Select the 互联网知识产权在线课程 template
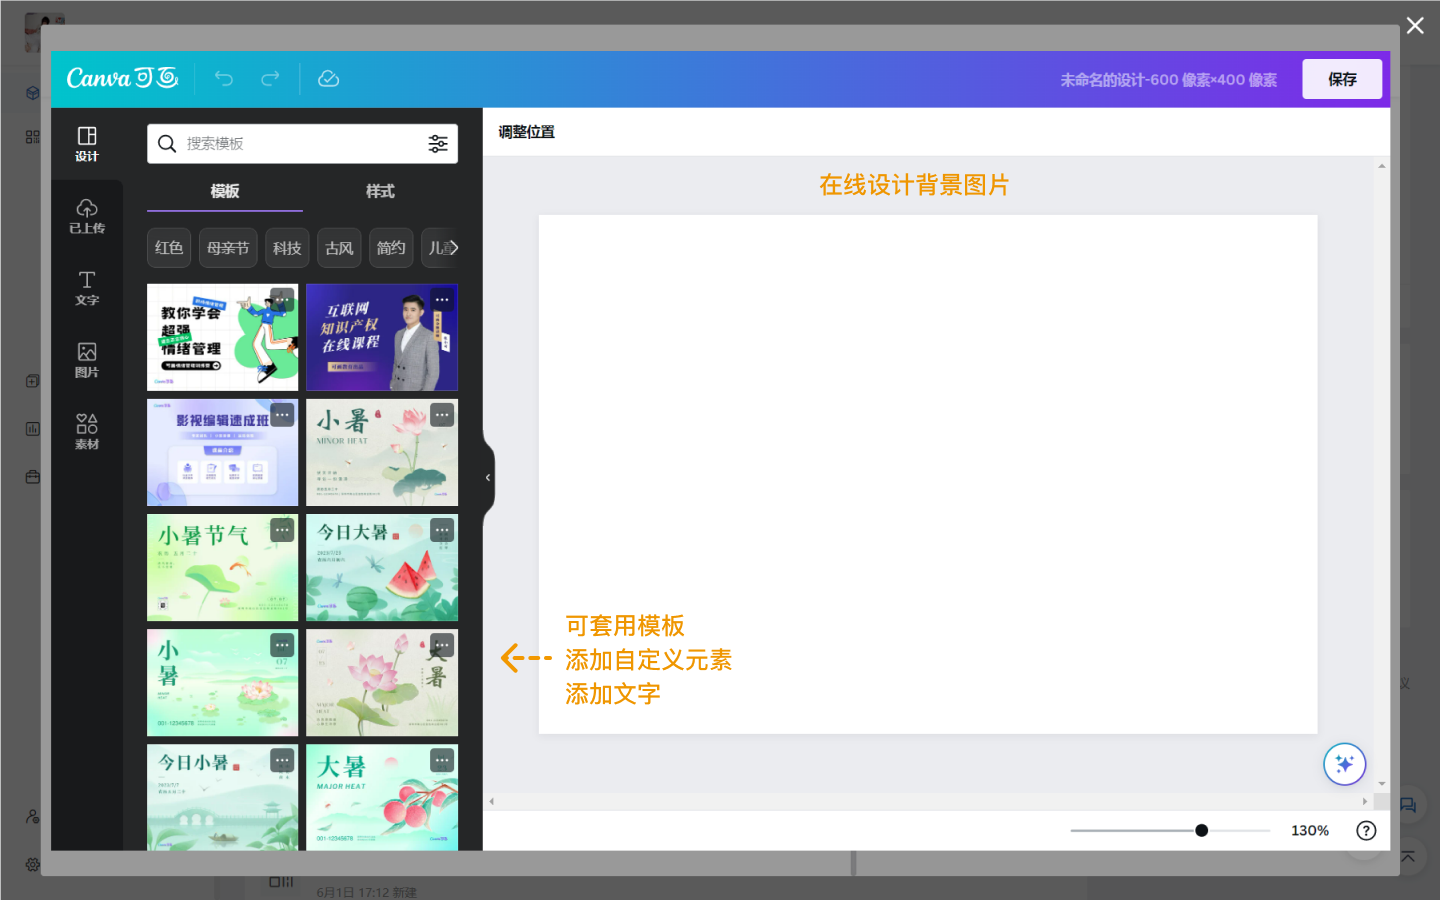Image resolution: width=1440 pixels, height=900 pixels. (x=382, y=337)
